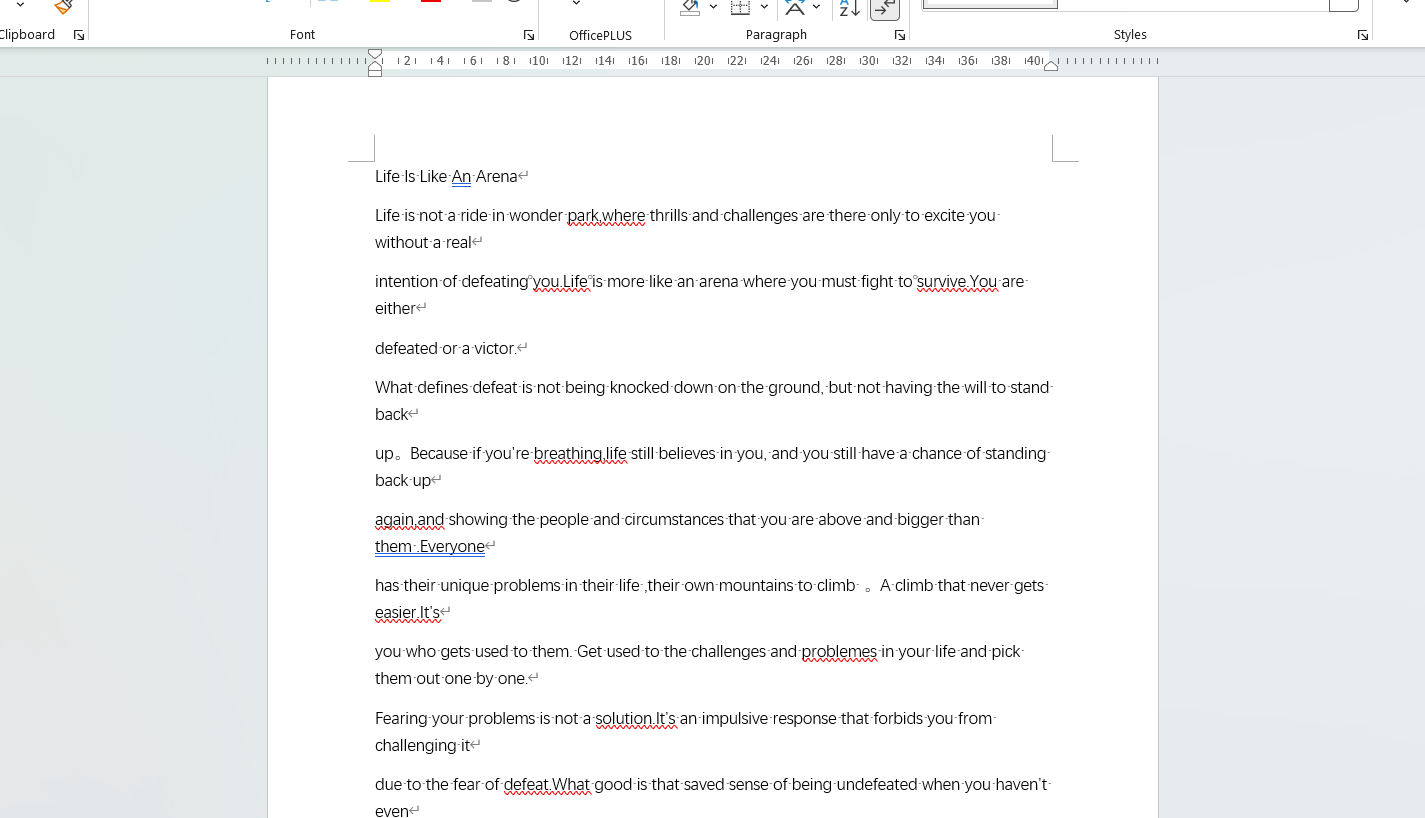Expand the OfficePLUS group dropdown arrow
This screenshot has width=1425, height=818.
coord(576,4)
